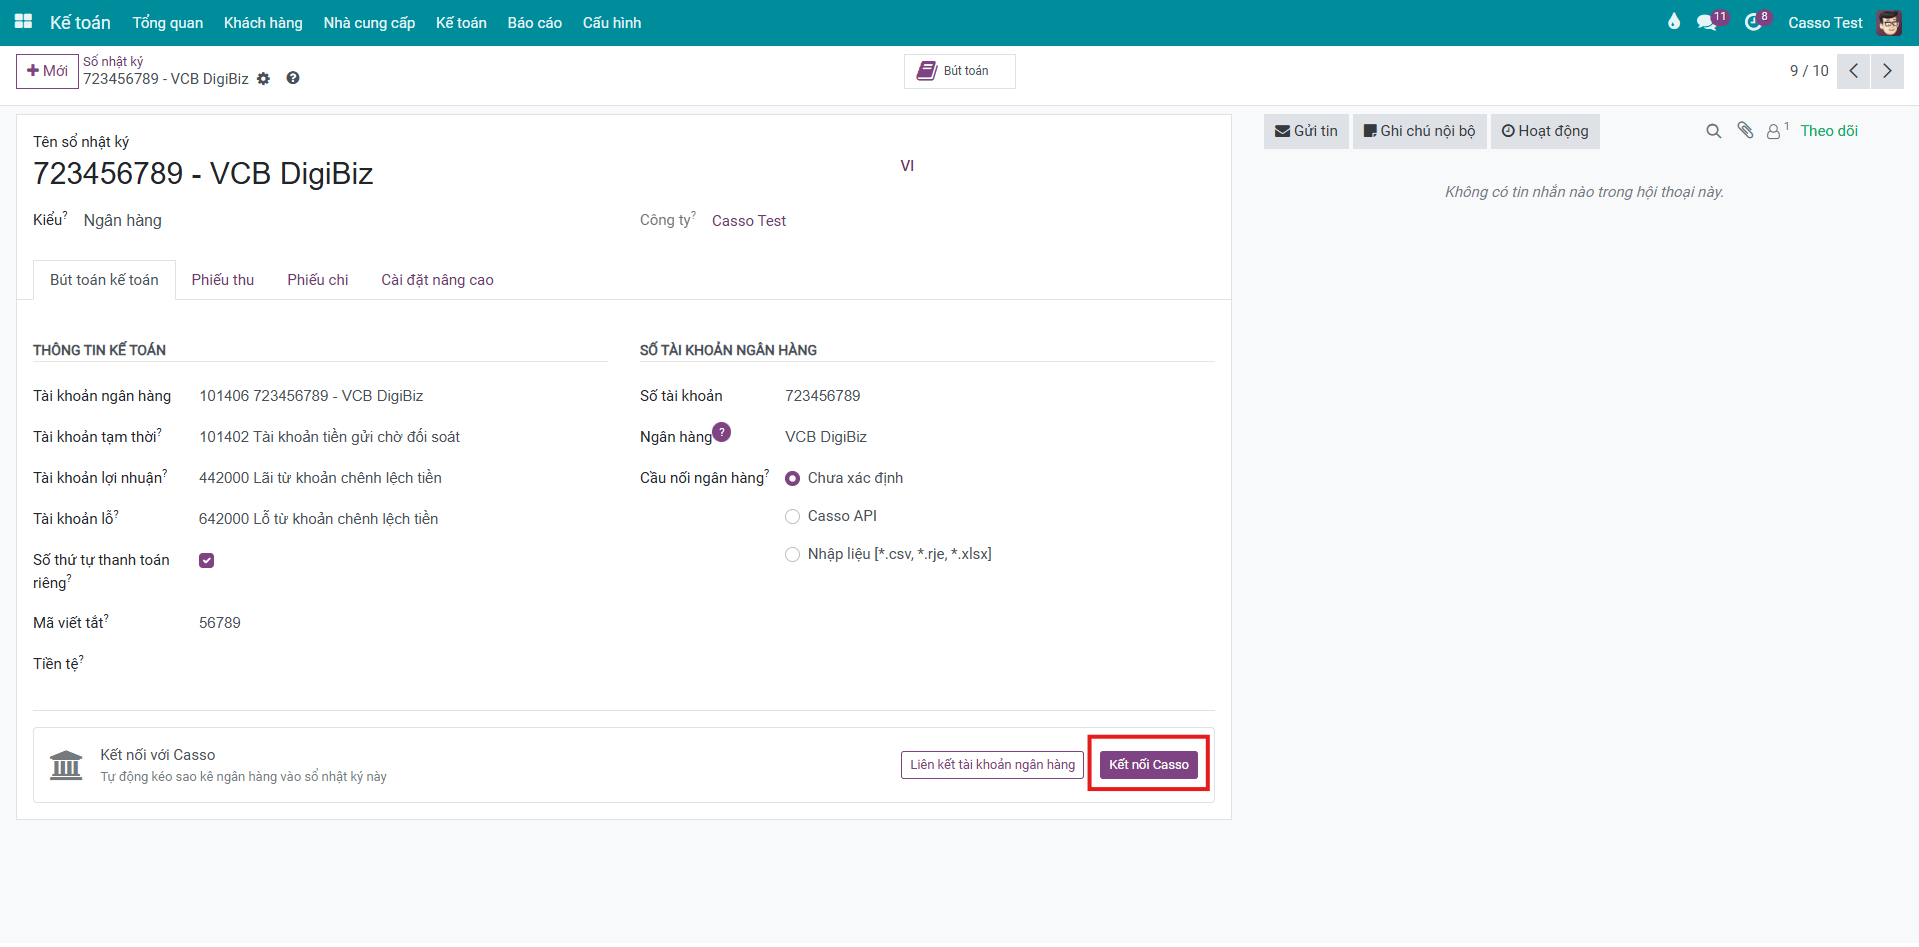Screen dimensions: 1919x947
Task: Click the help question mark in breadcrumb
Action: tap(293, 78)
